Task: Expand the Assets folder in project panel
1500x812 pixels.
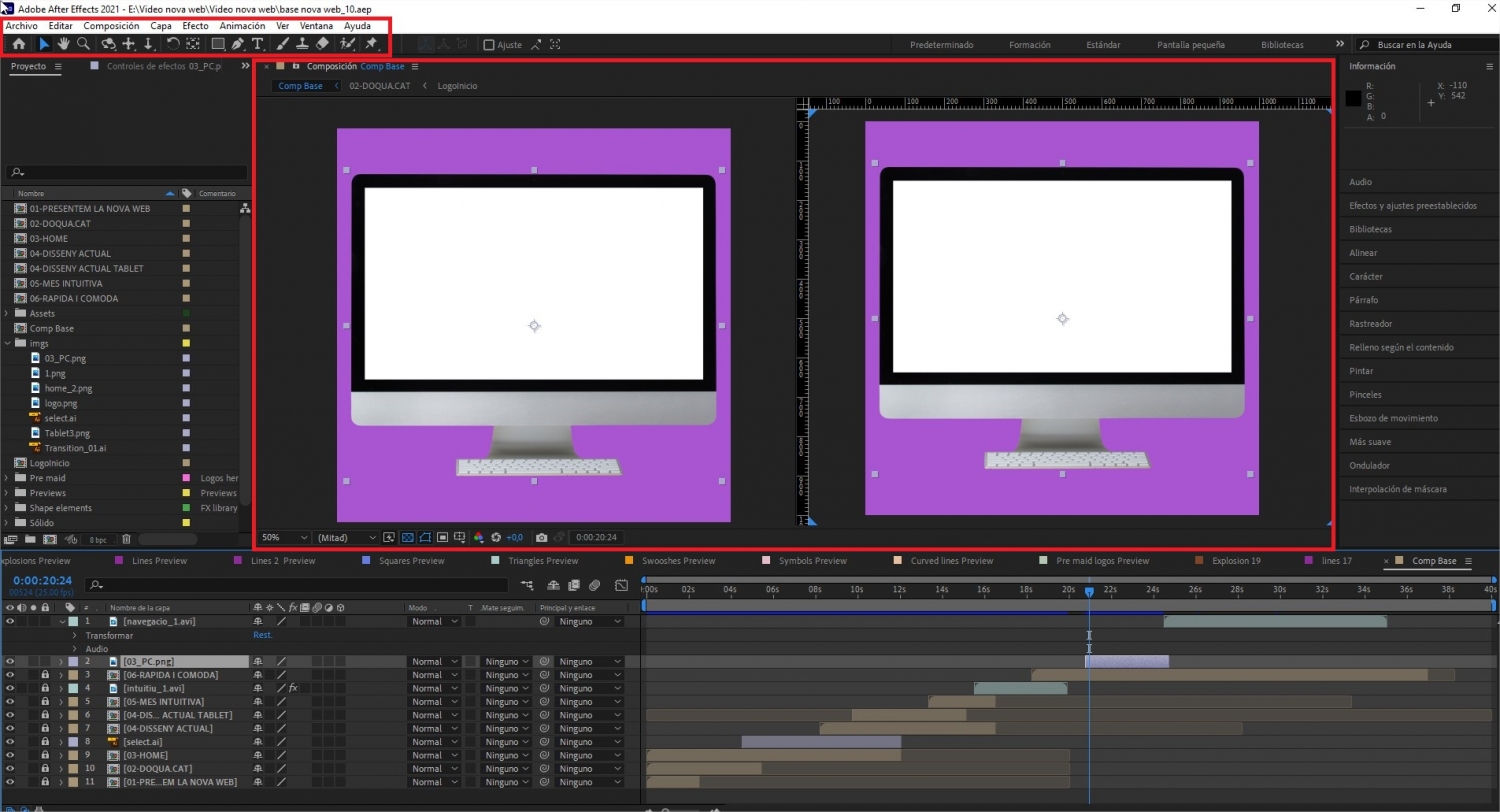Action: pyautogui.click(x=8, y=313)
